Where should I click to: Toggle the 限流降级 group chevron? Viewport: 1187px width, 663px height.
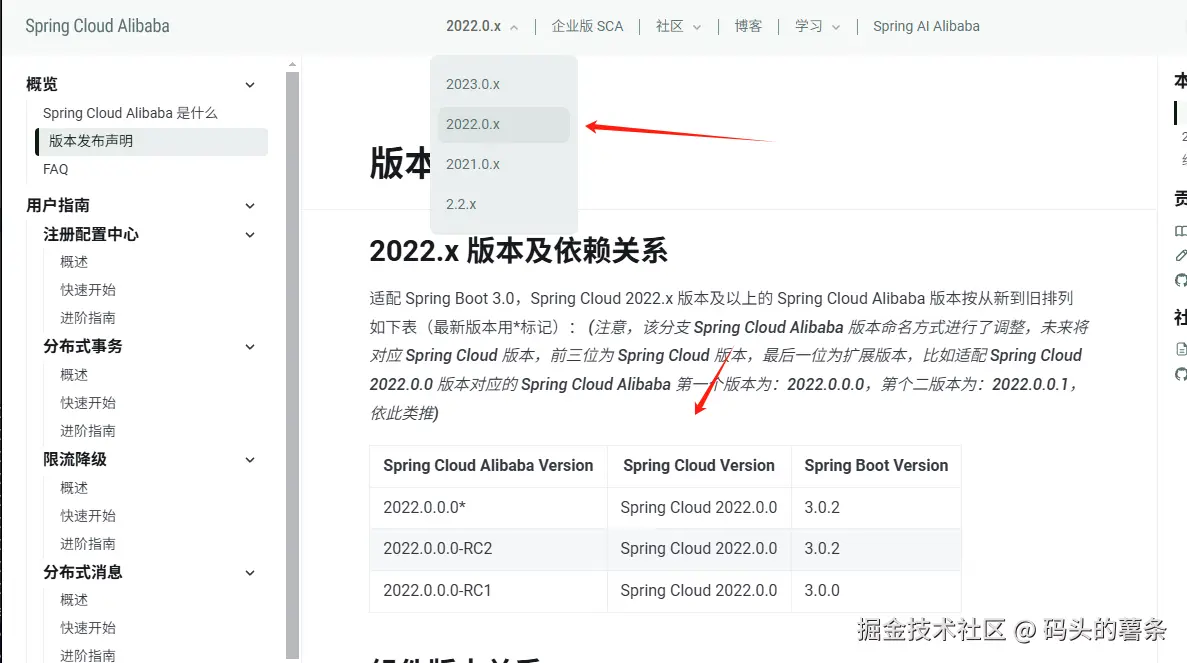click(250, 459)
